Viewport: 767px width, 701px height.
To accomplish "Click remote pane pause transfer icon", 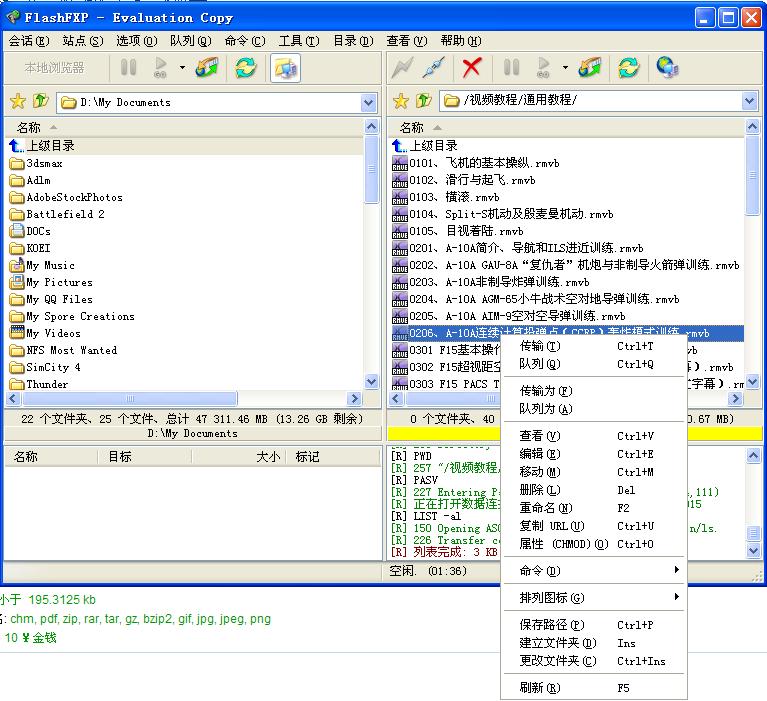I will (512, 67).
